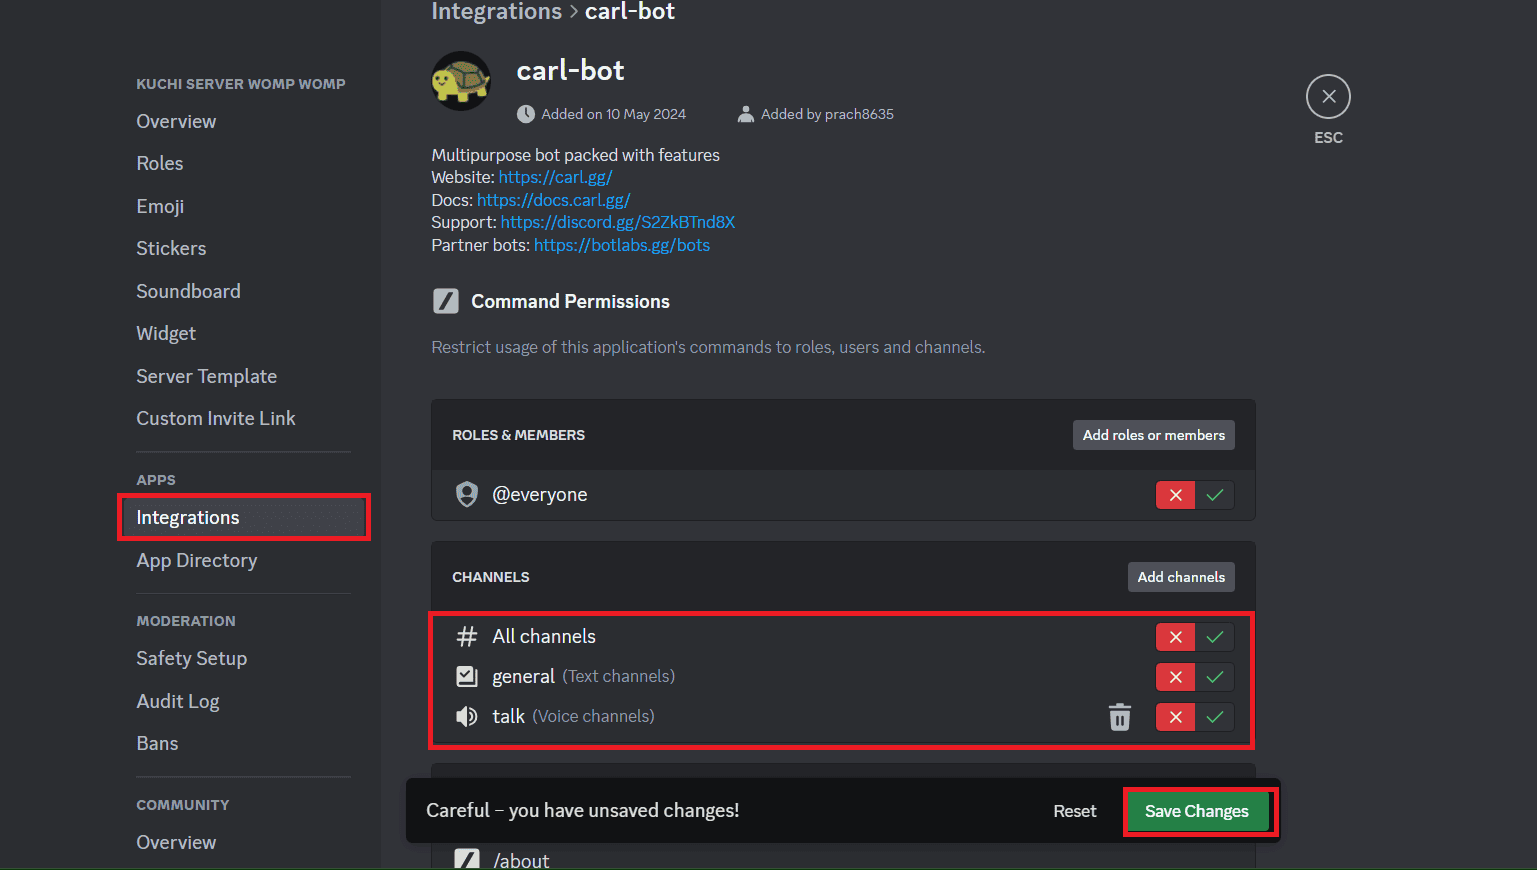Click the general channel name
Viewport: 1537px width, 870px height.
point(523,677)
